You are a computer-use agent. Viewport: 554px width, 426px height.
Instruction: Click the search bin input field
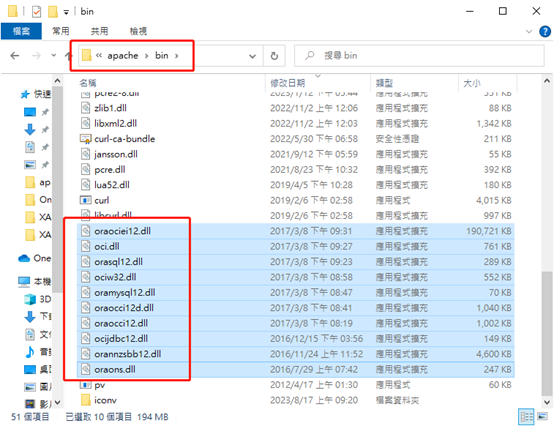click(x=419, y=55)
